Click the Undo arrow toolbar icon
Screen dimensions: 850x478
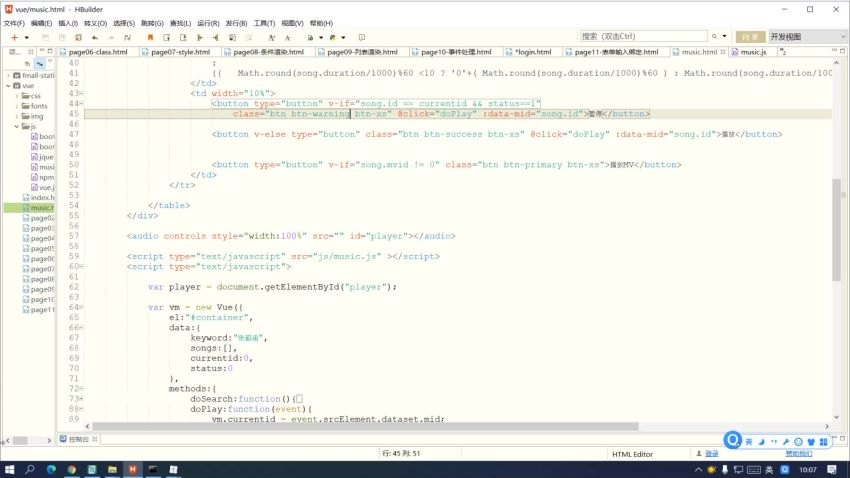coord(95,37)
